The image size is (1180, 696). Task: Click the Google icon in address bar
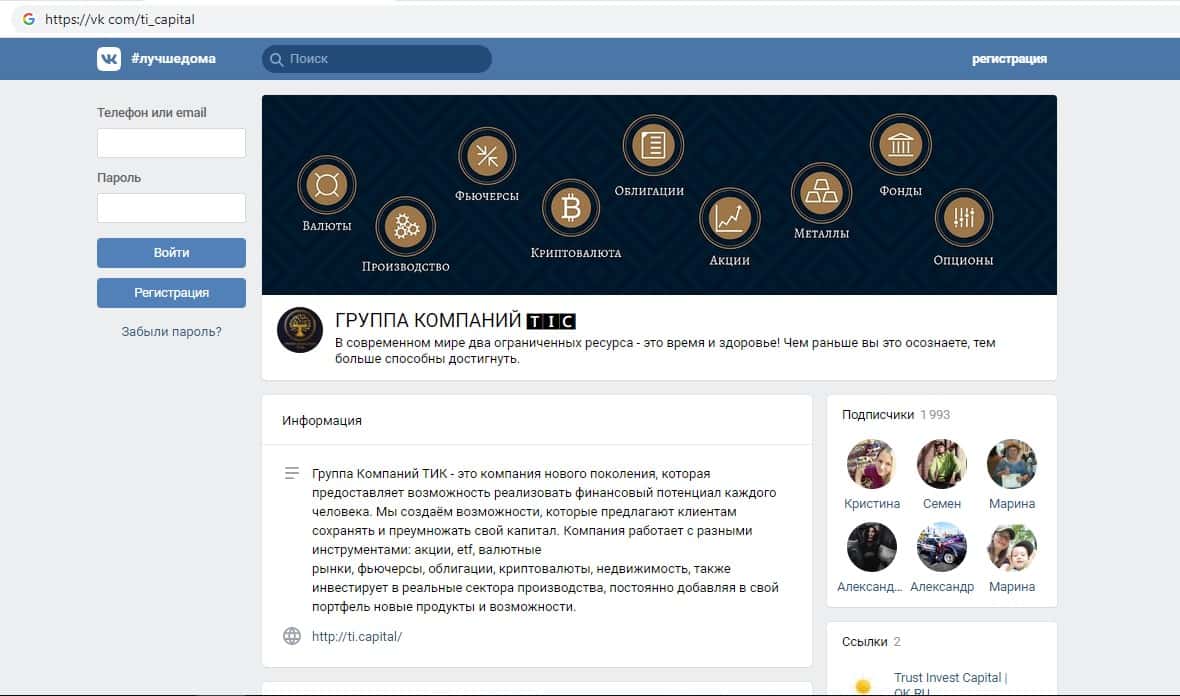click(29, 19)
